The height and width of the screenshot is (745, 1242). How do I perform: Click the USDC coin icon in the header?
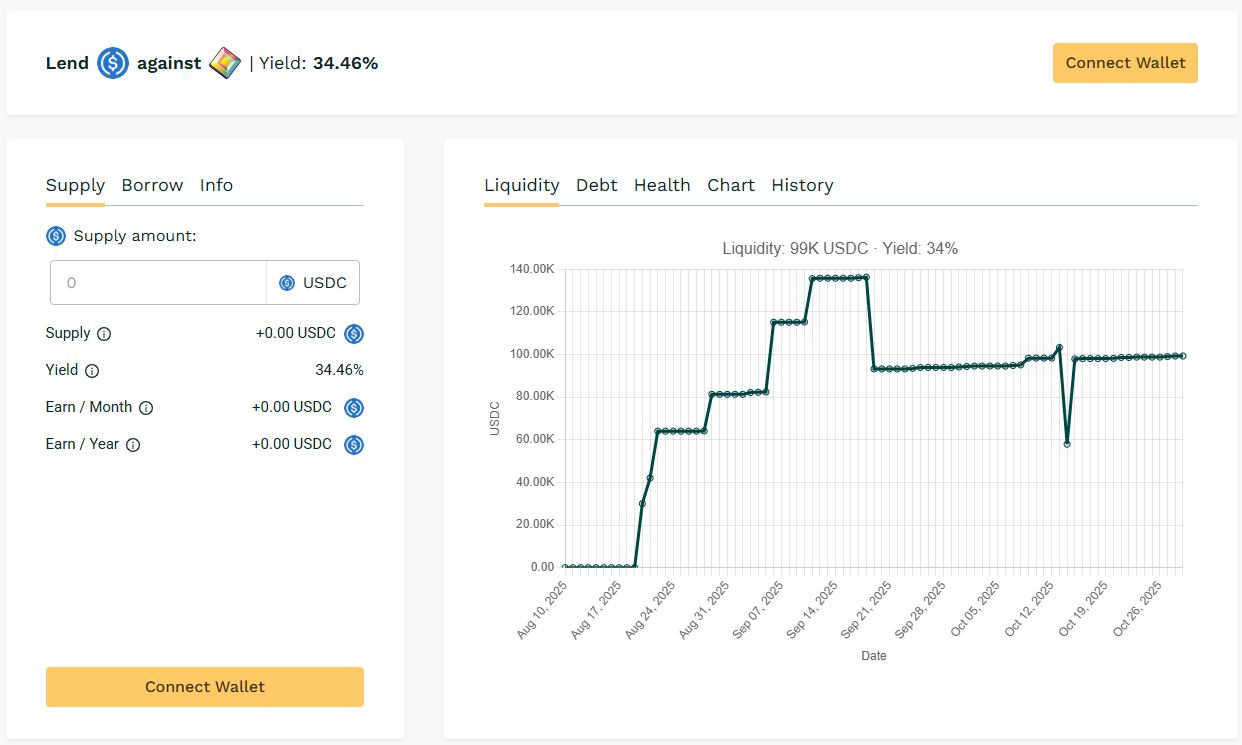(112, 63)
